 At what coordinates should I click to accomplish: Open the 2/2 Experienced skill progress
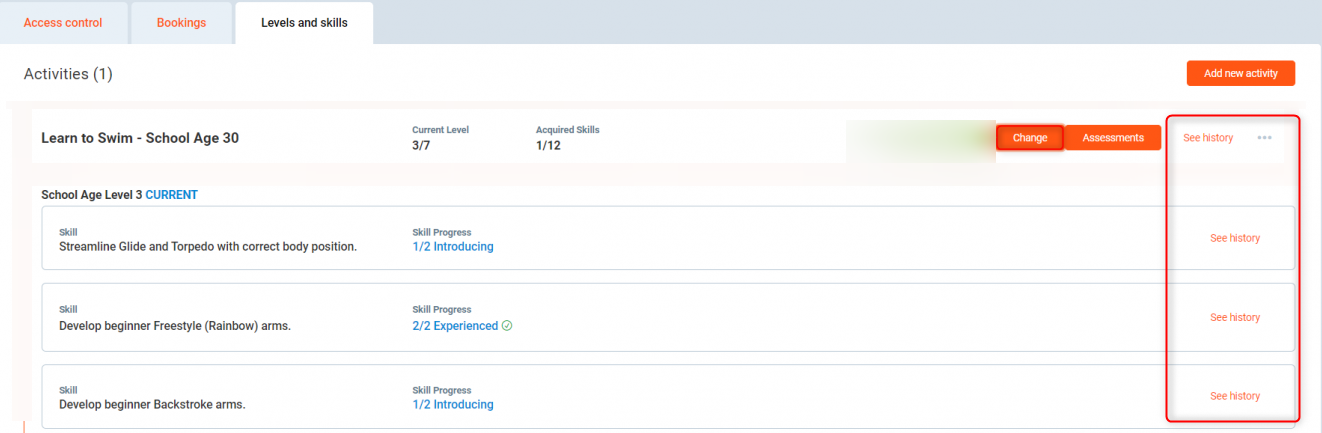(x=455, y=326)
